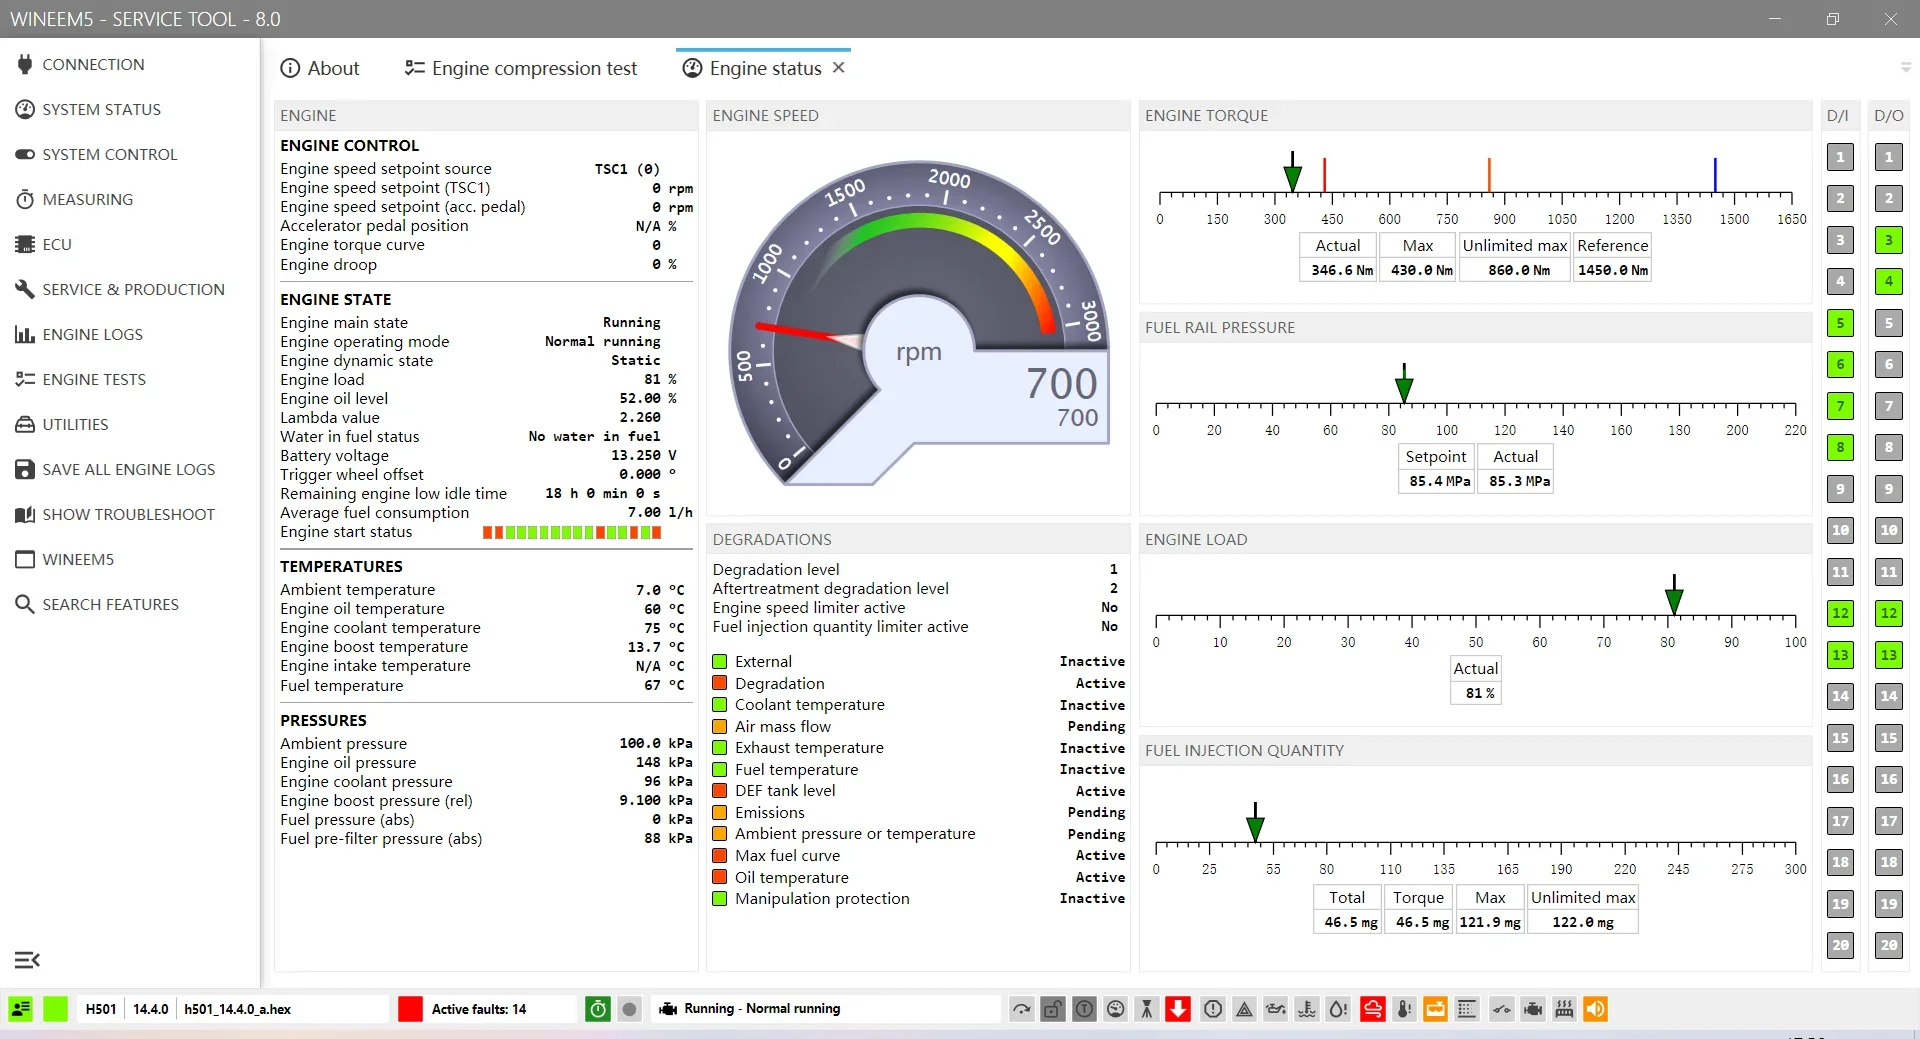Toggle digital output 3

[1888, 240]
